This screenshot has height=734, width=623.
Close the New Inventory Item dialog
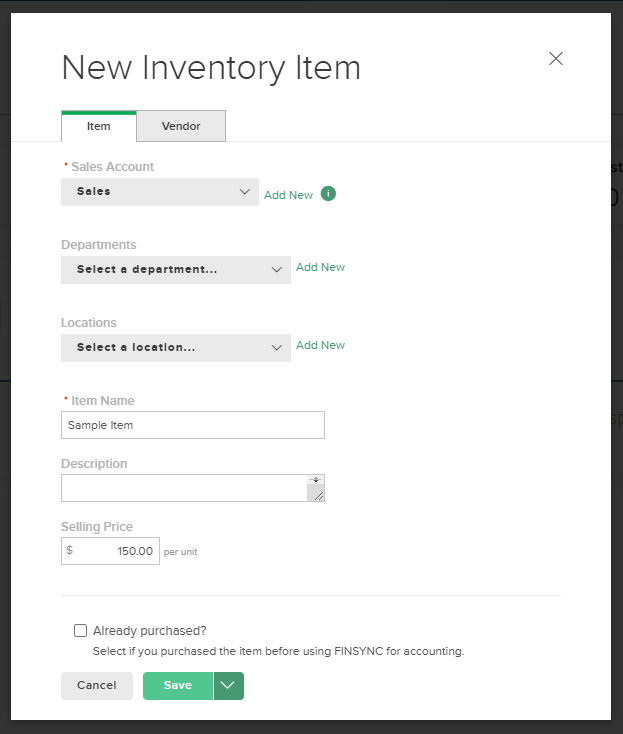click(556, 59)
